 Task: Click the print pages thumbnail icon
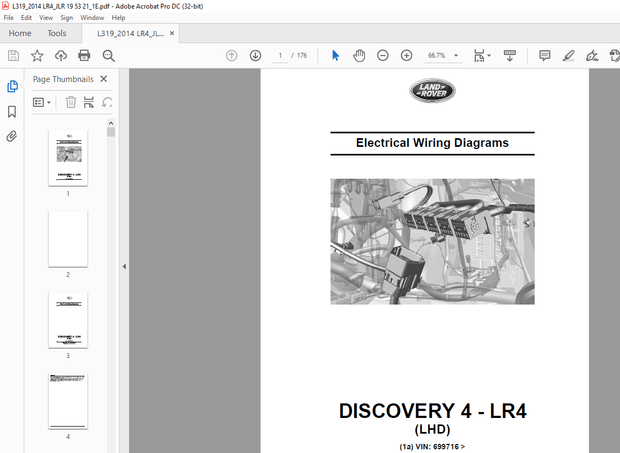tap(89, 102)
